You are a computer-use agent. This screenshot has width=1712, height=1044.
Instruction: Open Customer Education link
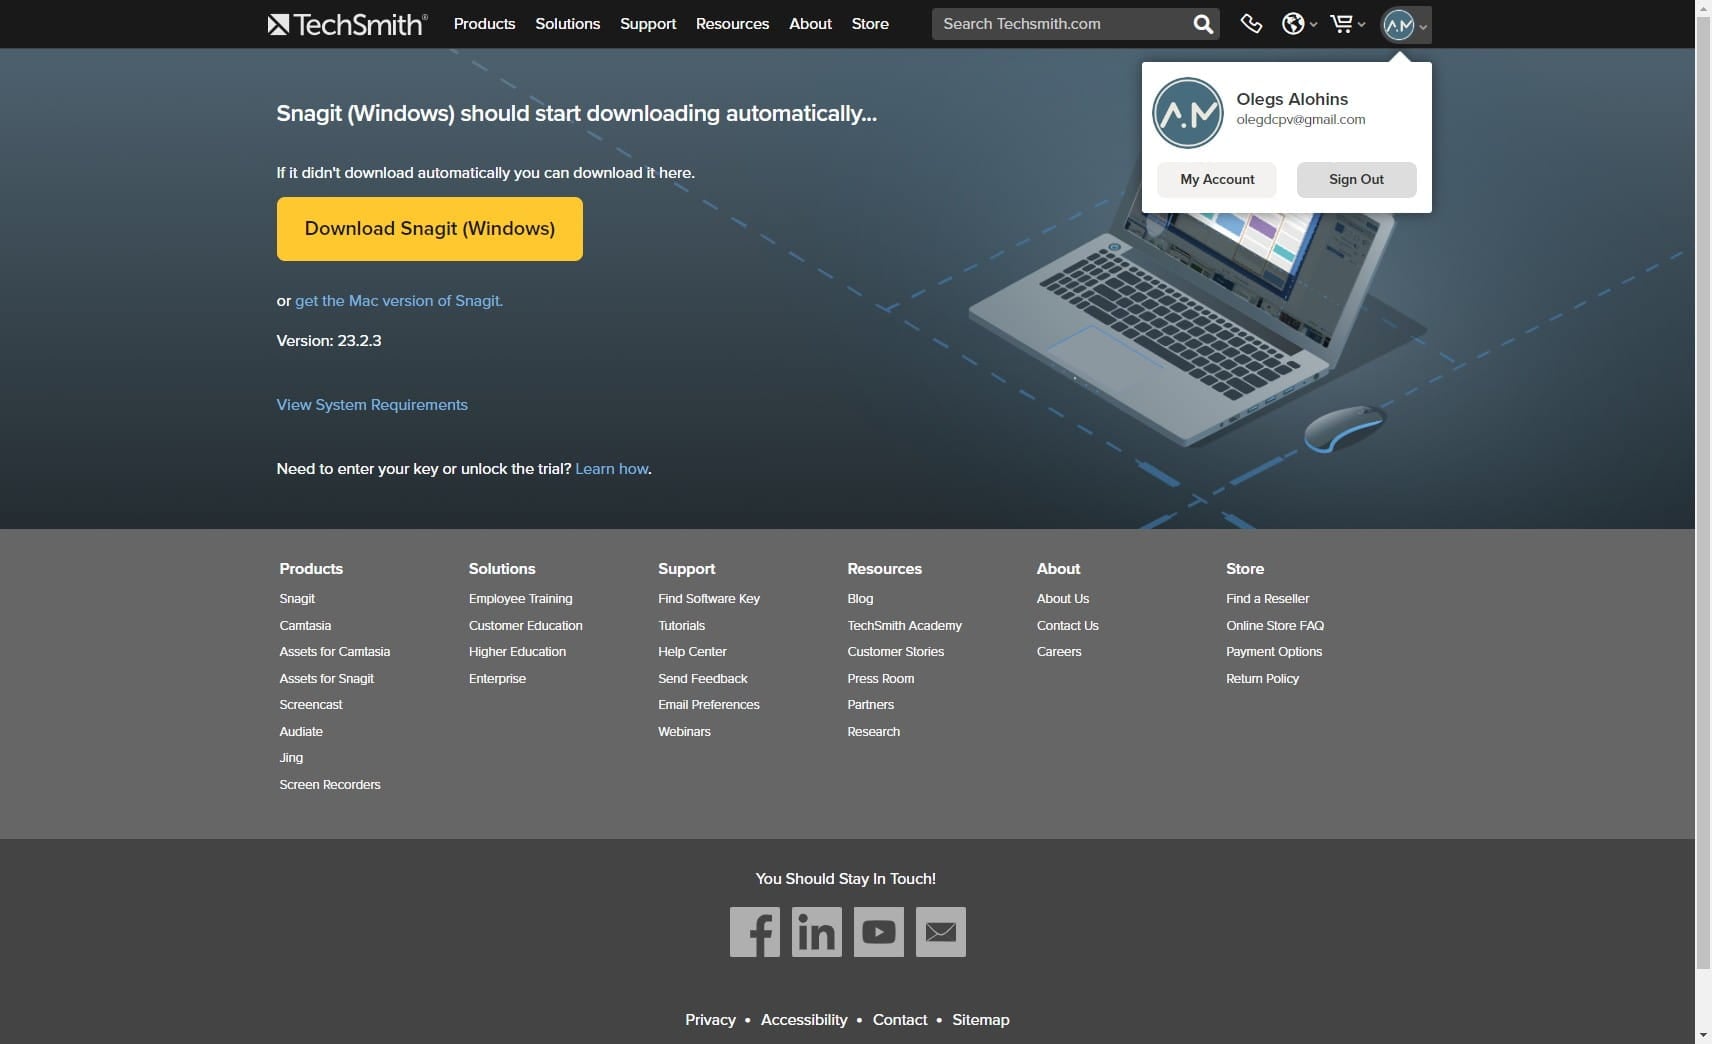[526, 626]
